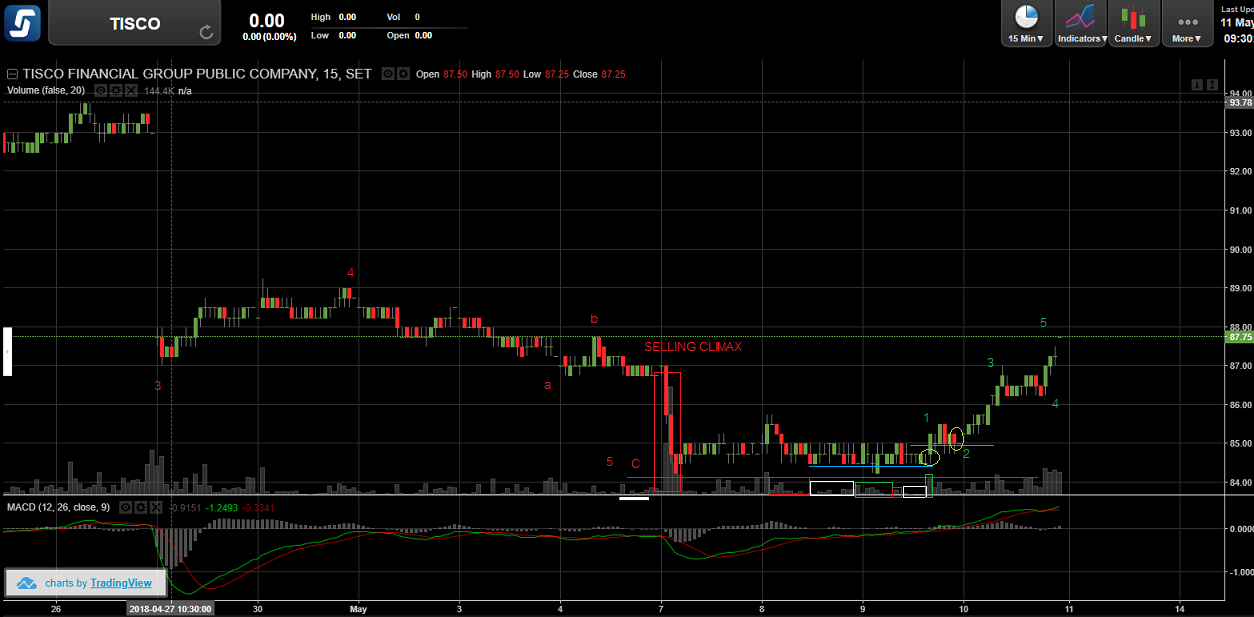Open the More options dropdown
Image resolution: width=1254 pixels, height=617 pixels.
click(1187, 23)
